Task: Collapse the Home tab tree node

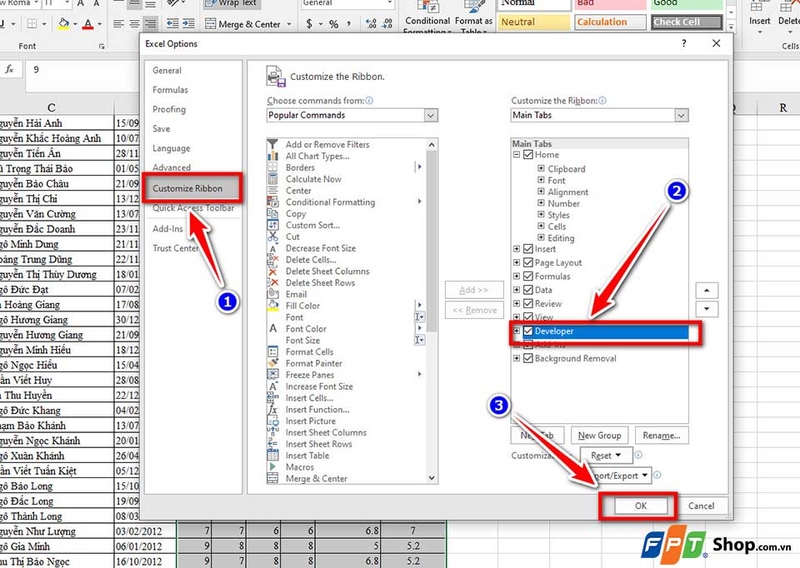Action: 516,155
